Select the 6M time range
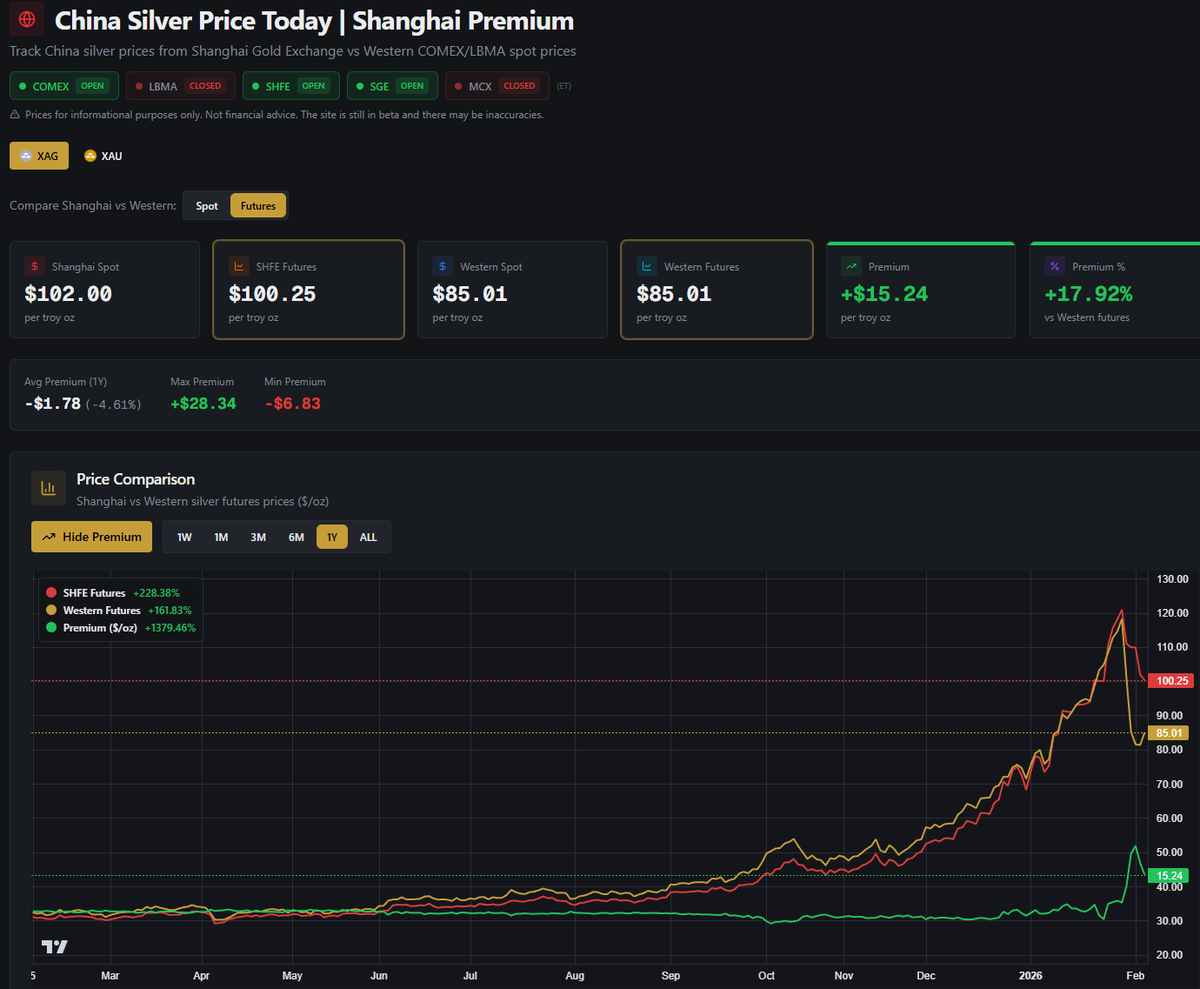The image size is (1200, 989). point(296,537)
